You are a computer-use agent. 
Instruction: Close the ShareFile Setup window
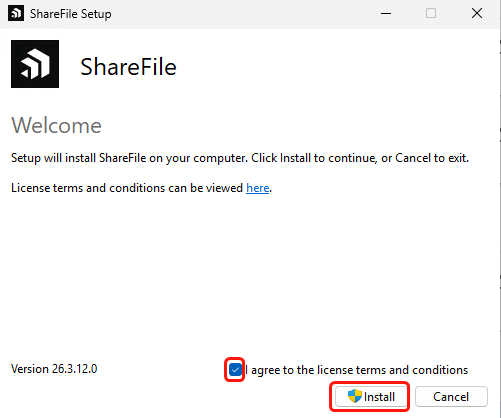click(x=477, y=14)
